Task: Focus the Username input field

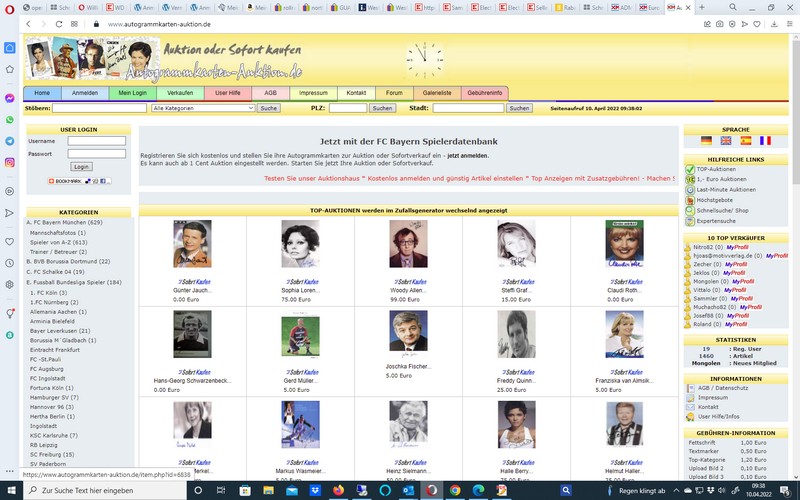Action: 96,141
